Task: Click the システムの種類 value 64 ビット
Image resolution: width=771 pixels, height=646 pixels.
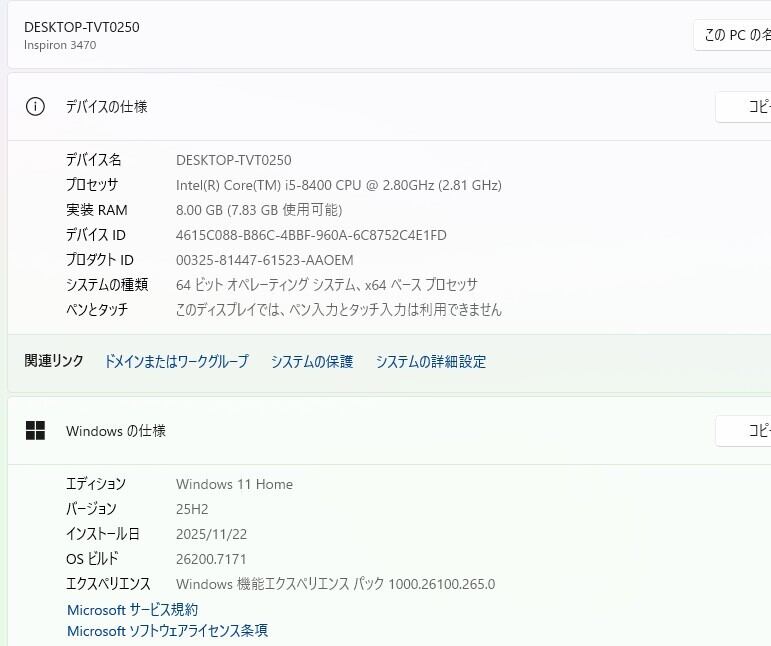Action: 326,285
